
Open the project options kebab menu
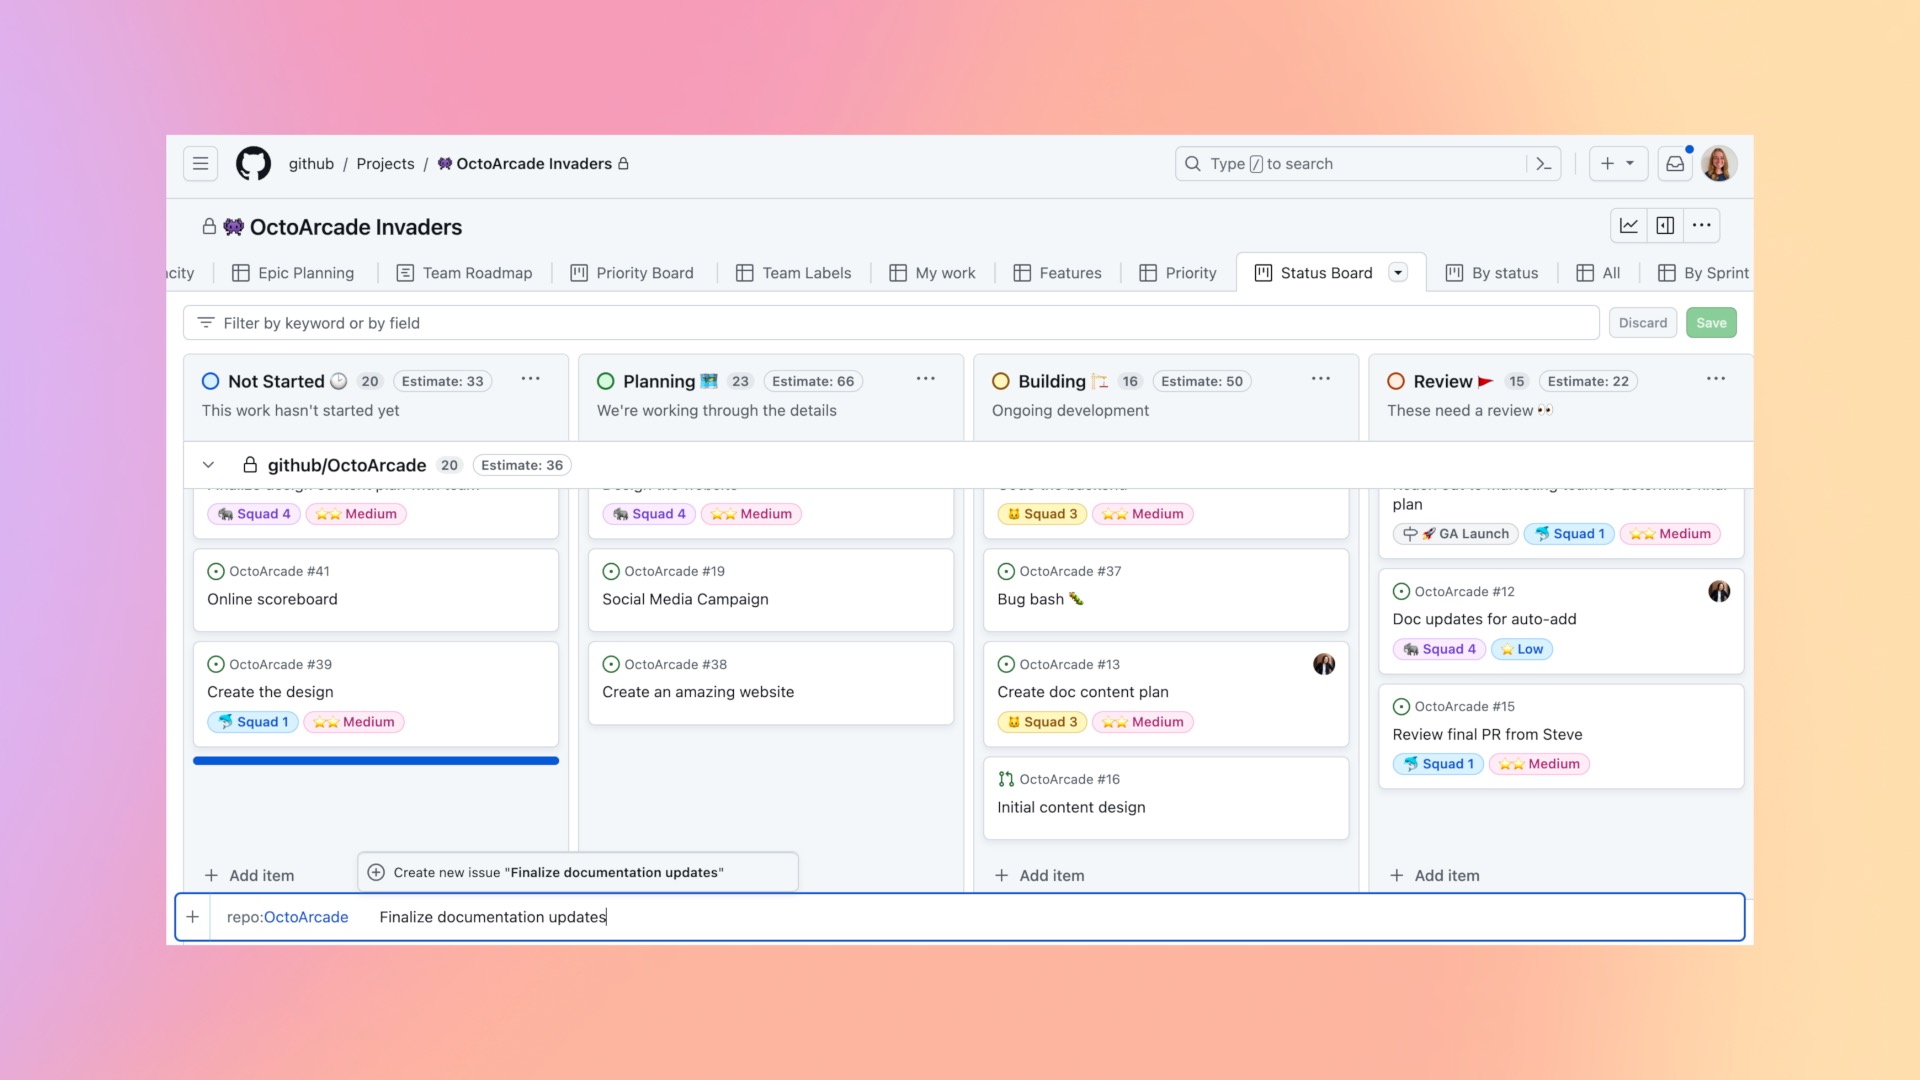(x=1702, y=226)
